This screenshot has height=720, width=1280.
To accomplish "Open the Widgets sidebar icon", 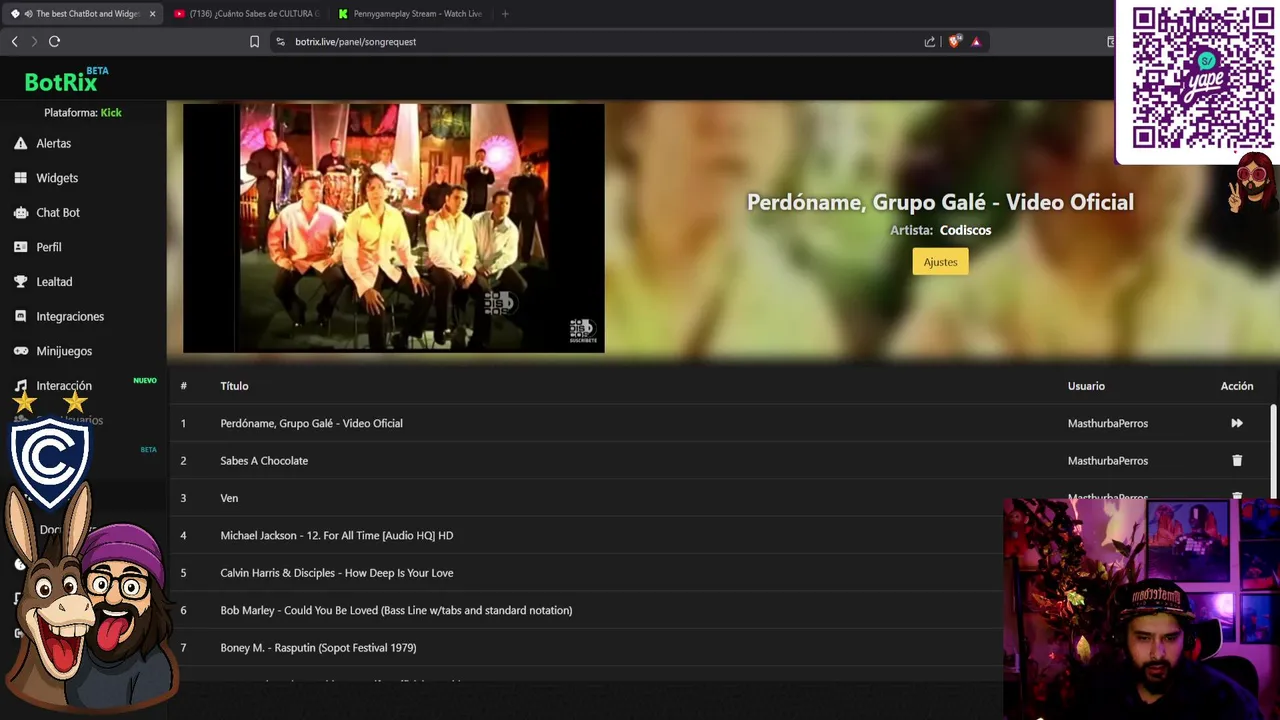I will pos(20,178).
